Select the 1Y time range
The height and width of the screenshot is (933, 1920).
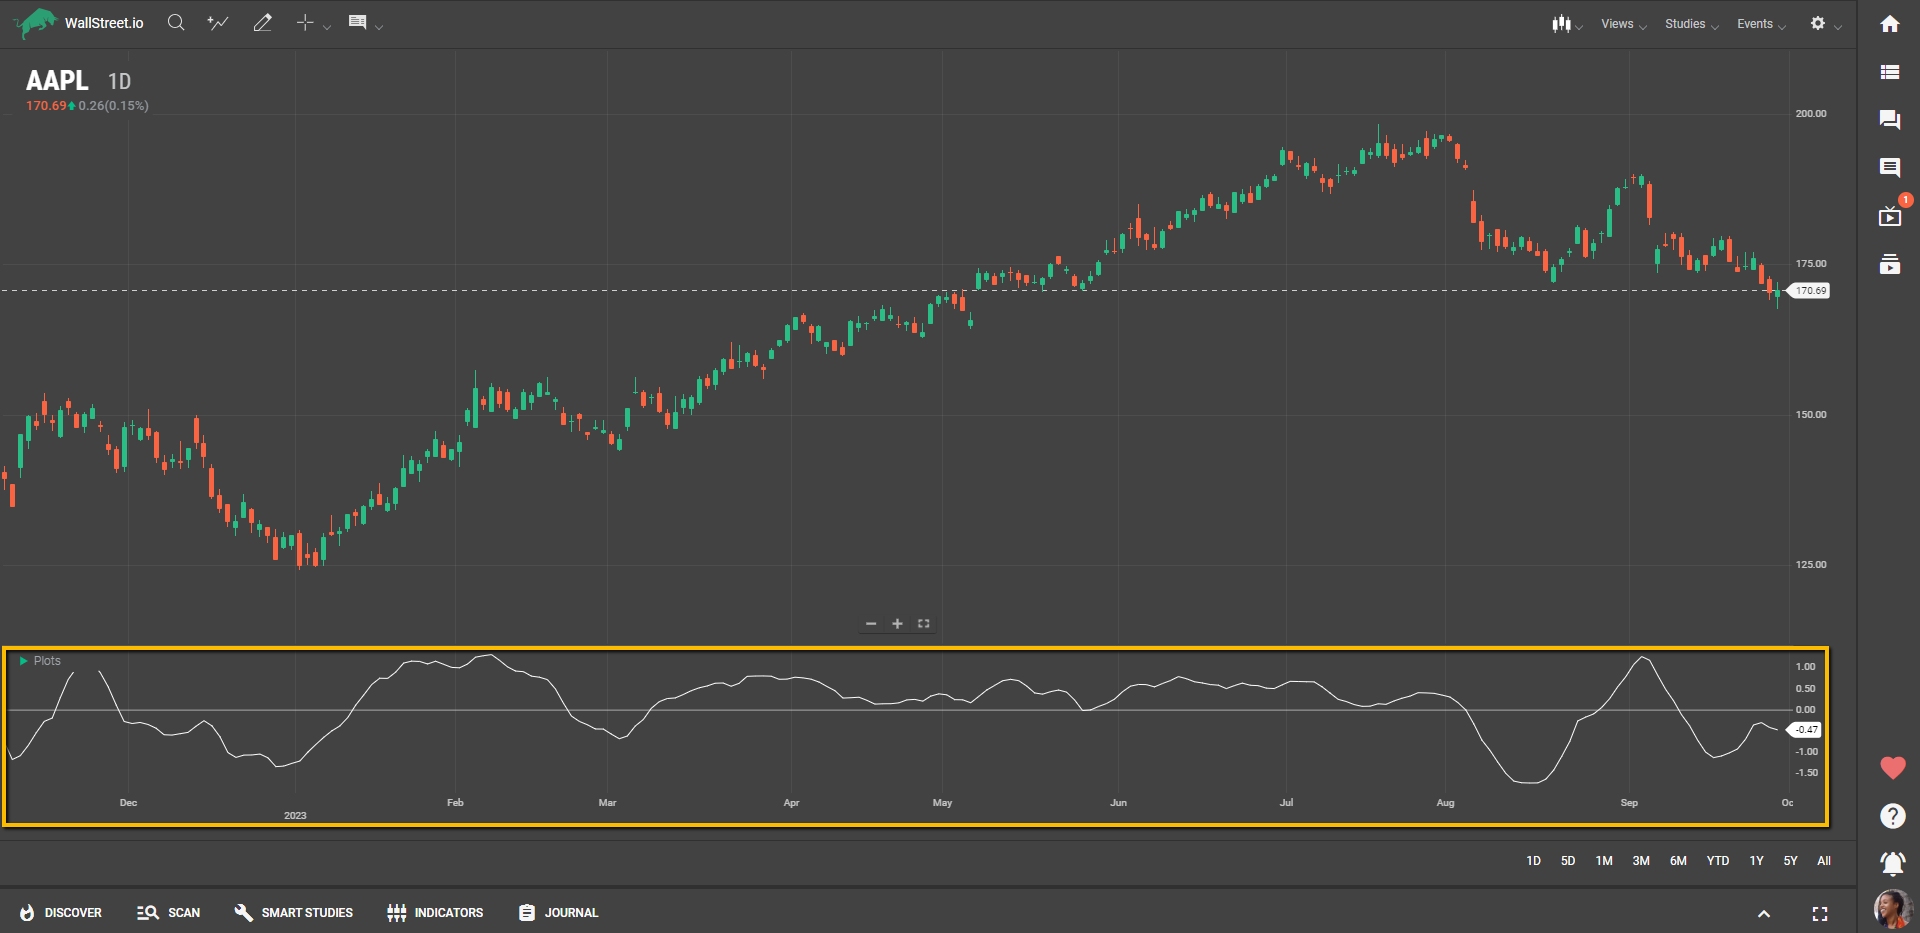tap(1756, 861)
